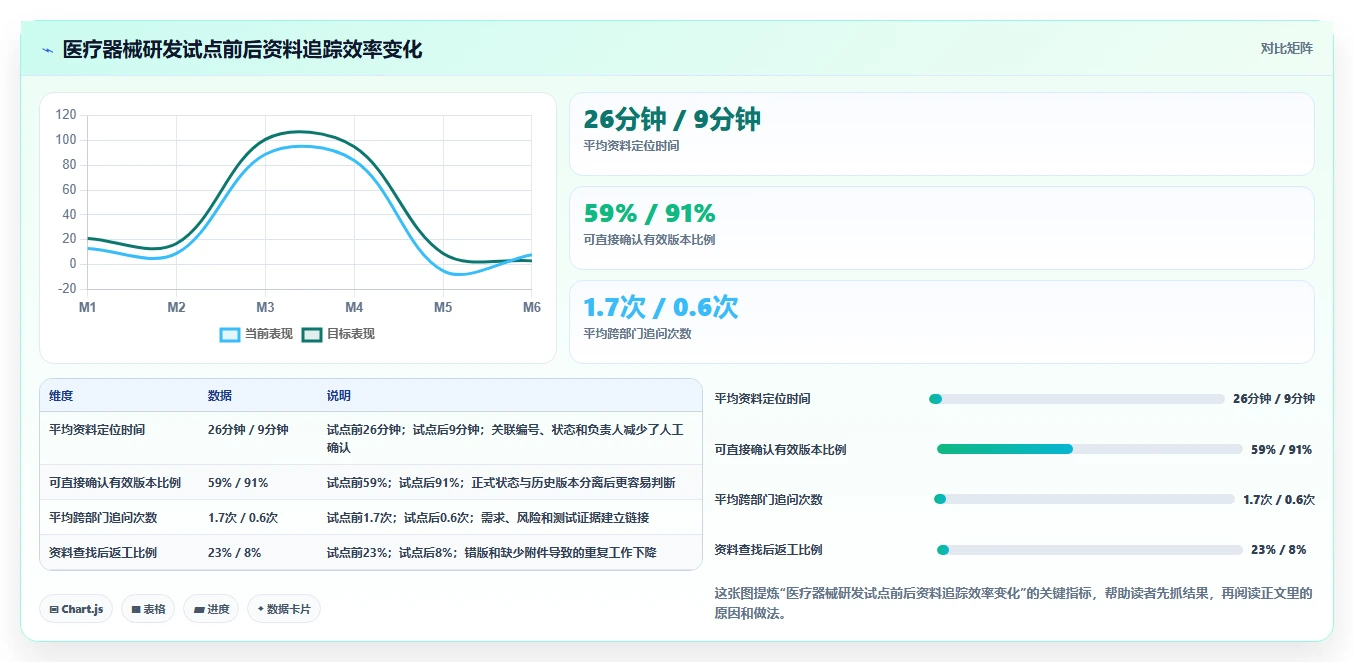Click 可直接确认有效版本比例 caption under 59% card
Image resolution: width=1354 pixels, height=662 pixels.
[650, 240]
